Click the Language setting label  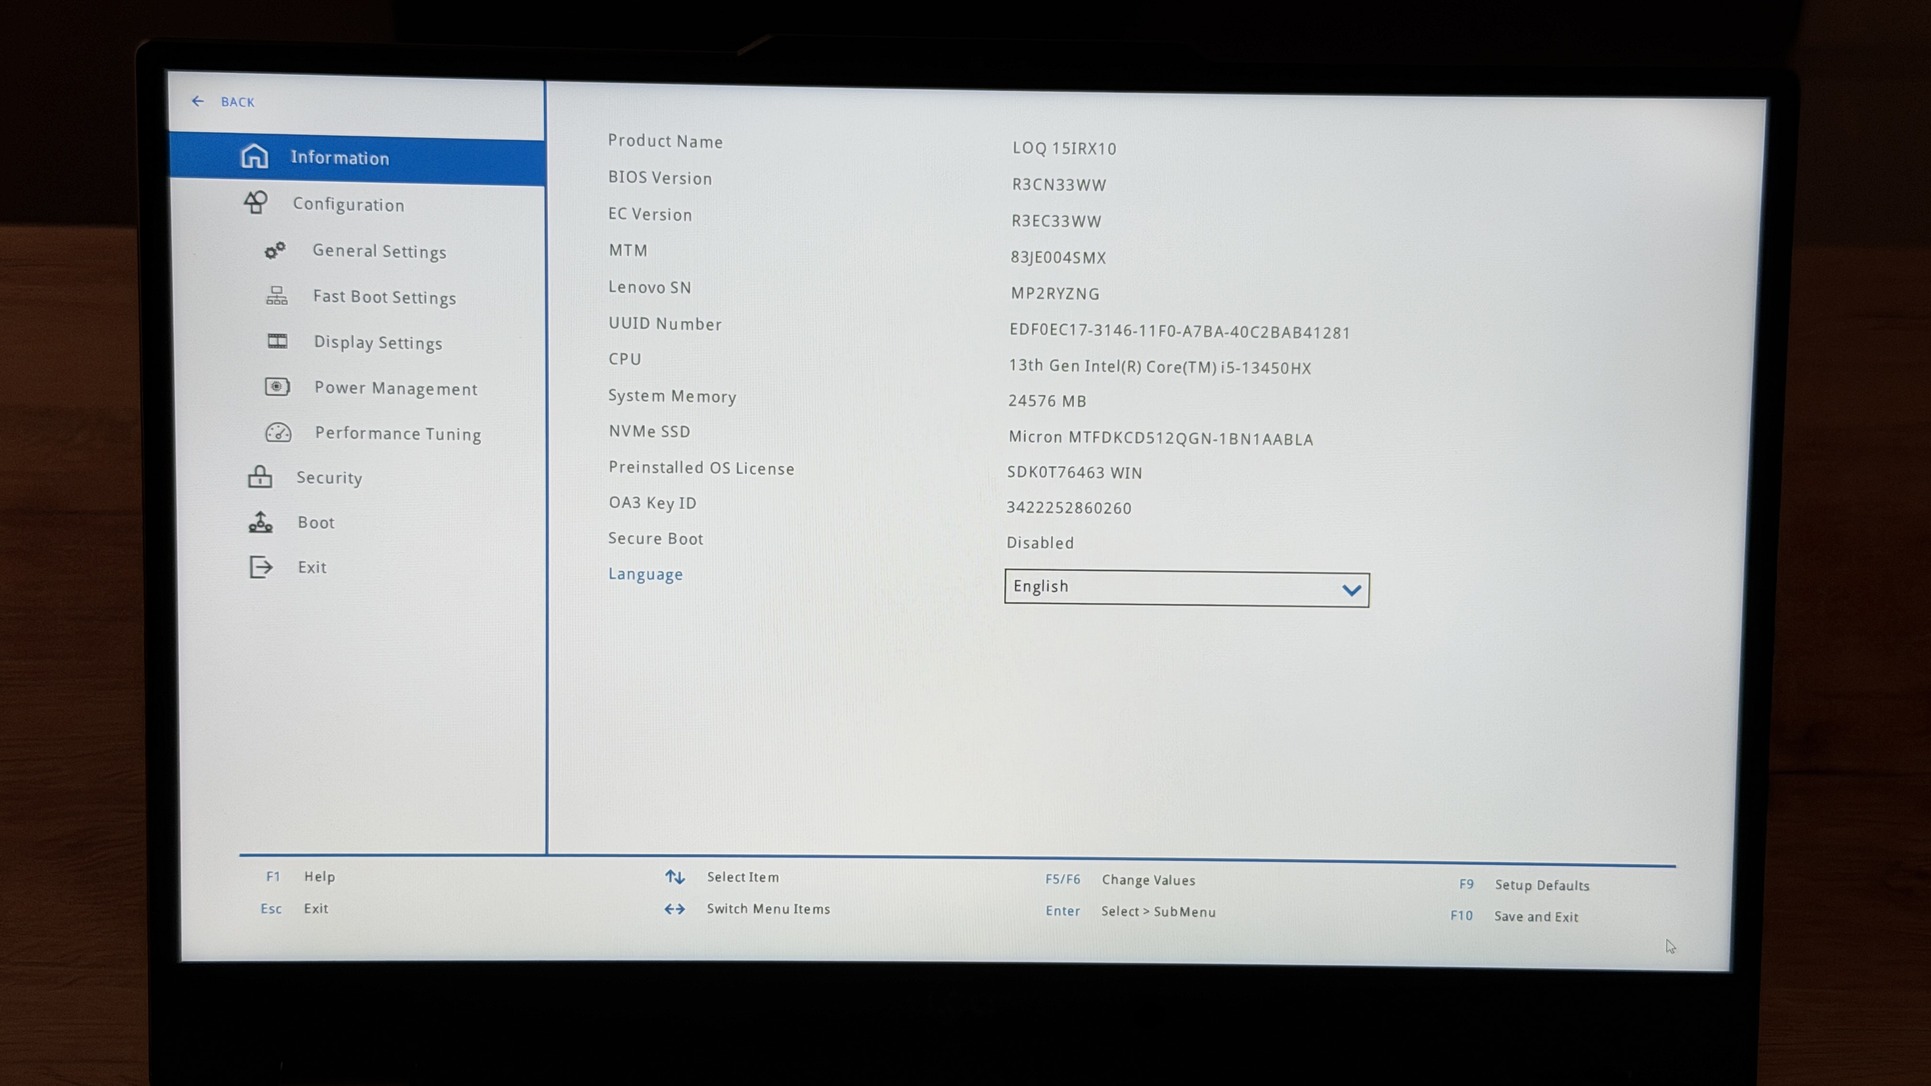[645, 574]
